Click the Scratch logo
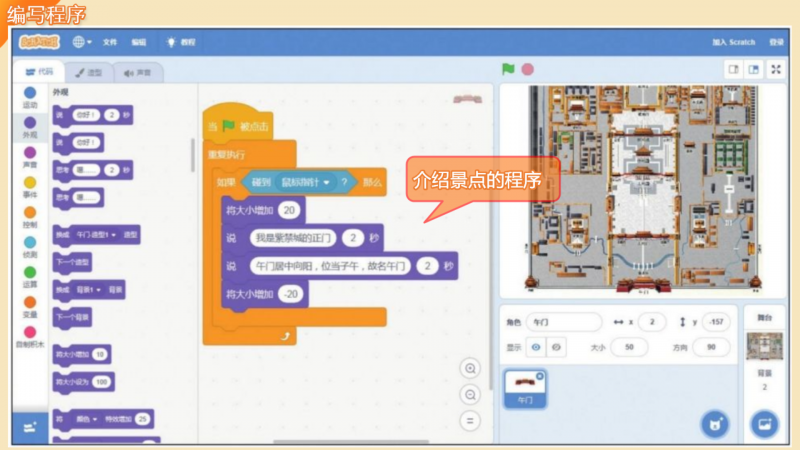This screenshot has width=800, height=450. coord(39,42)
